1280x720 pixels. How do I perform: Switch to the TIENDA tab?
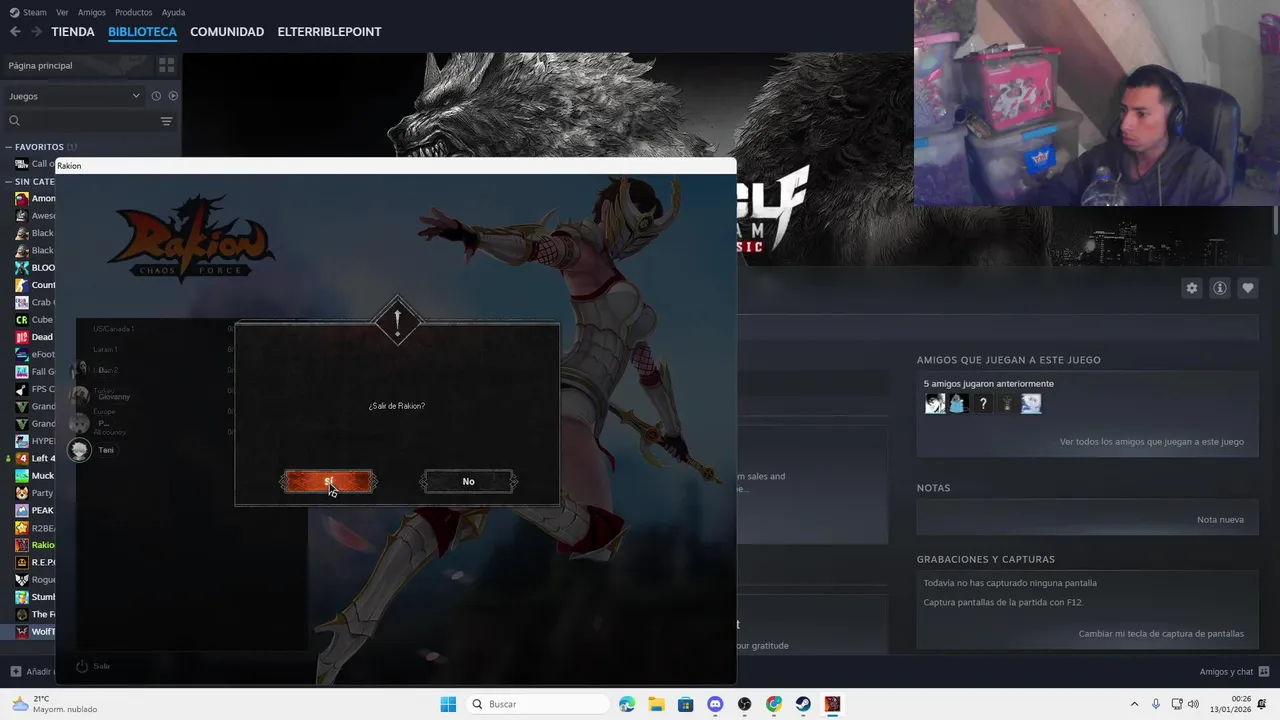tap(73, 32)
